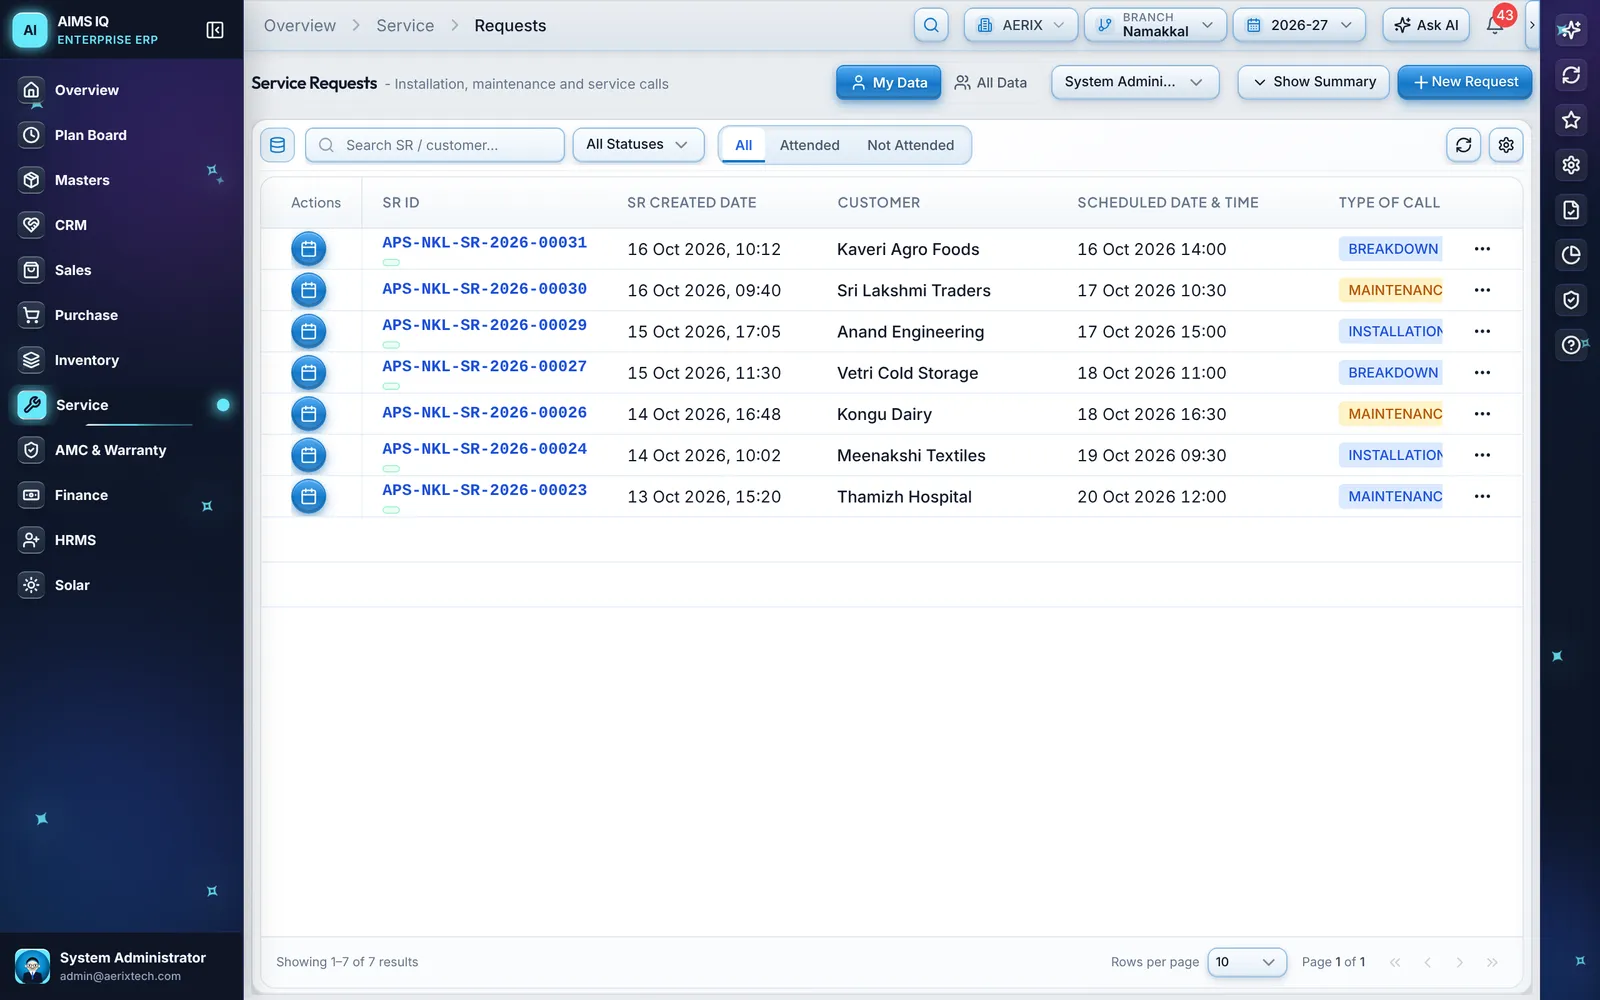The width and height of the screenshot is (1600, 1000).
Task: Click the Ask AI button
Action: coord(1426,25)
